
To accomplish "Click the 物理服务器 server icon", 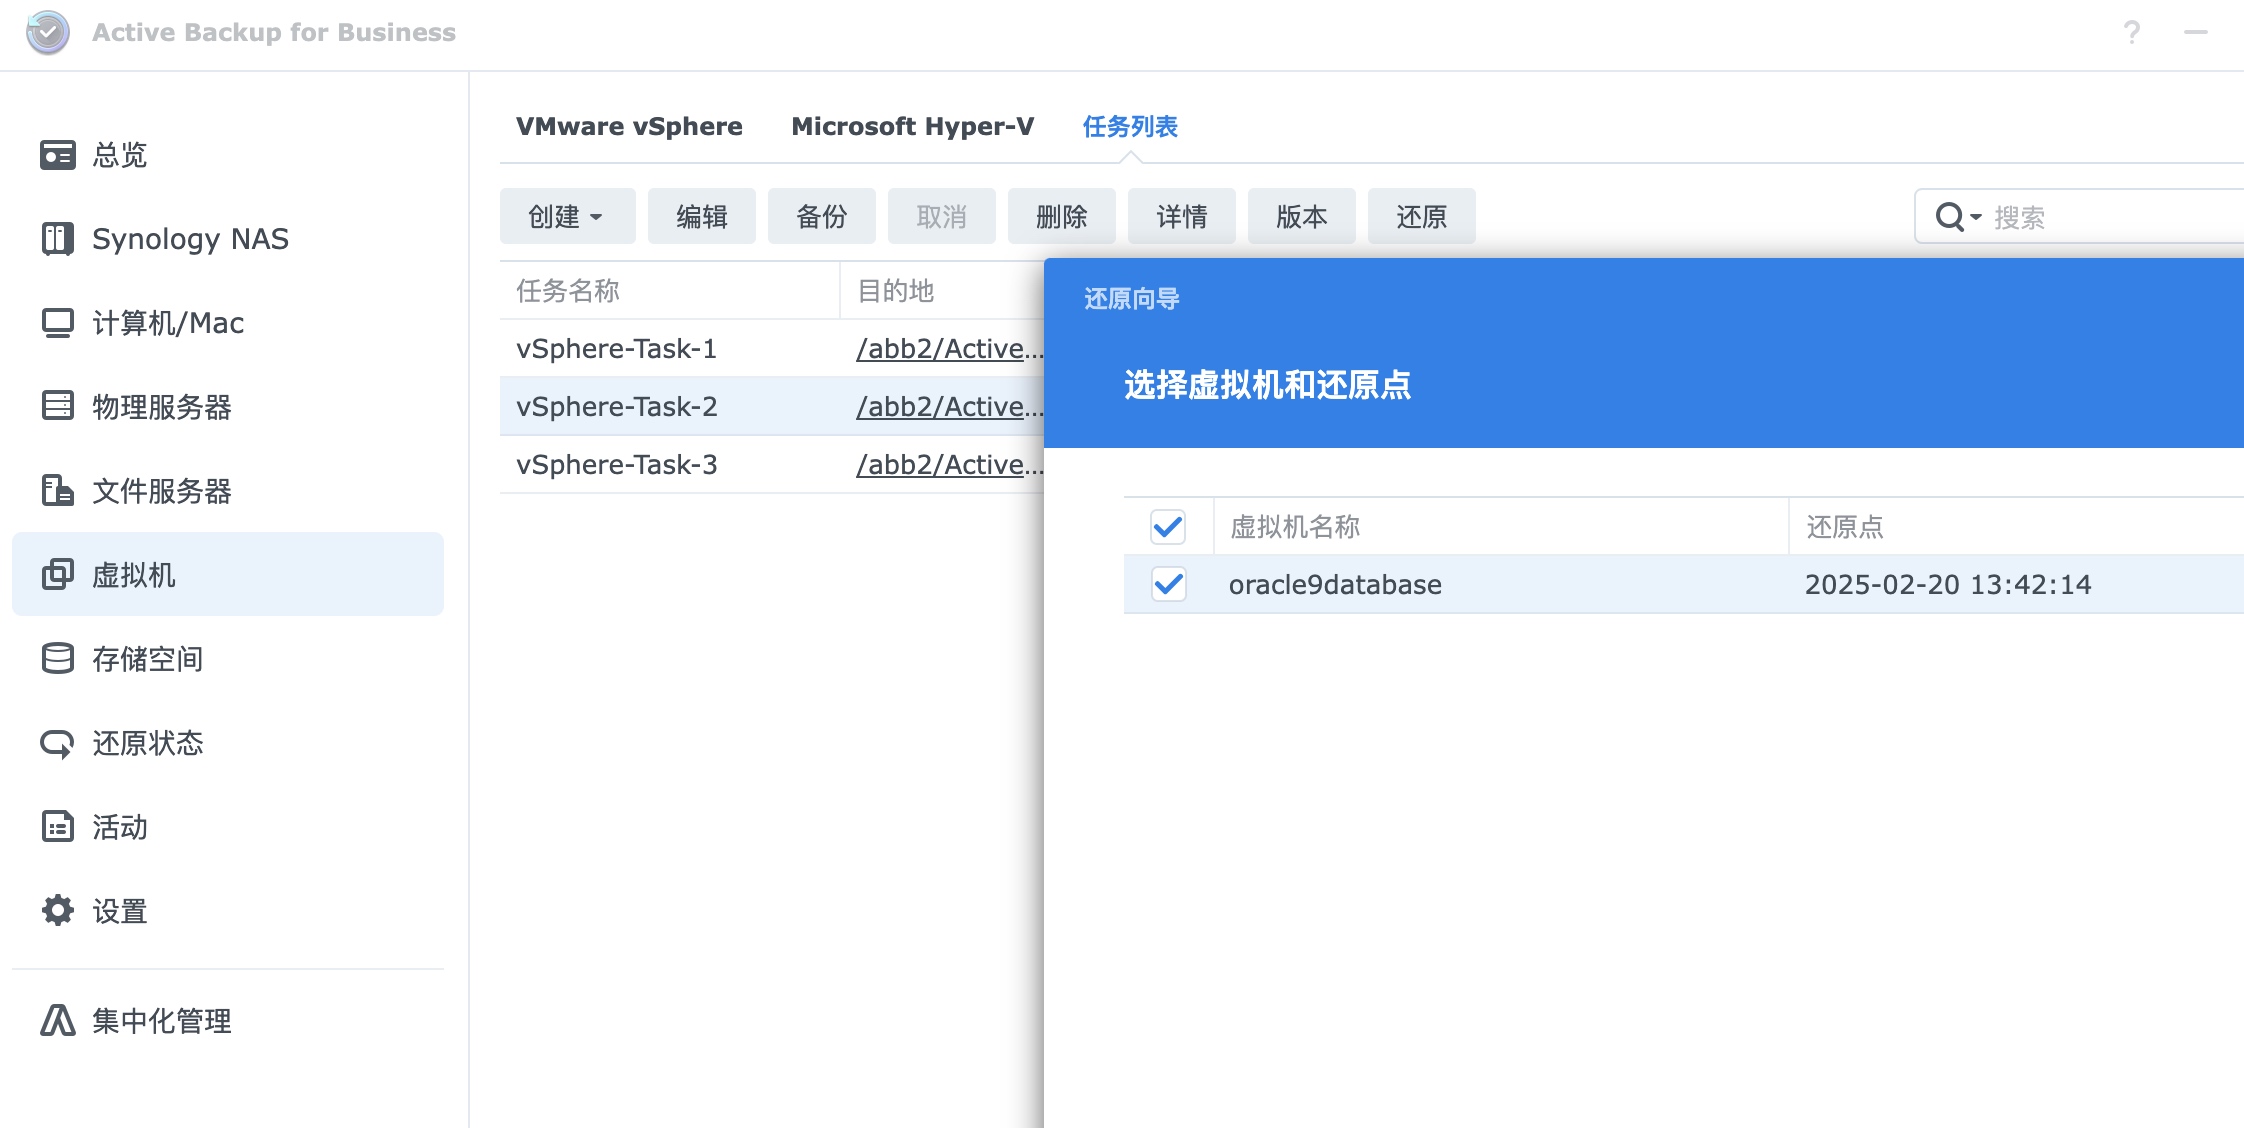I will coord(58,406).
